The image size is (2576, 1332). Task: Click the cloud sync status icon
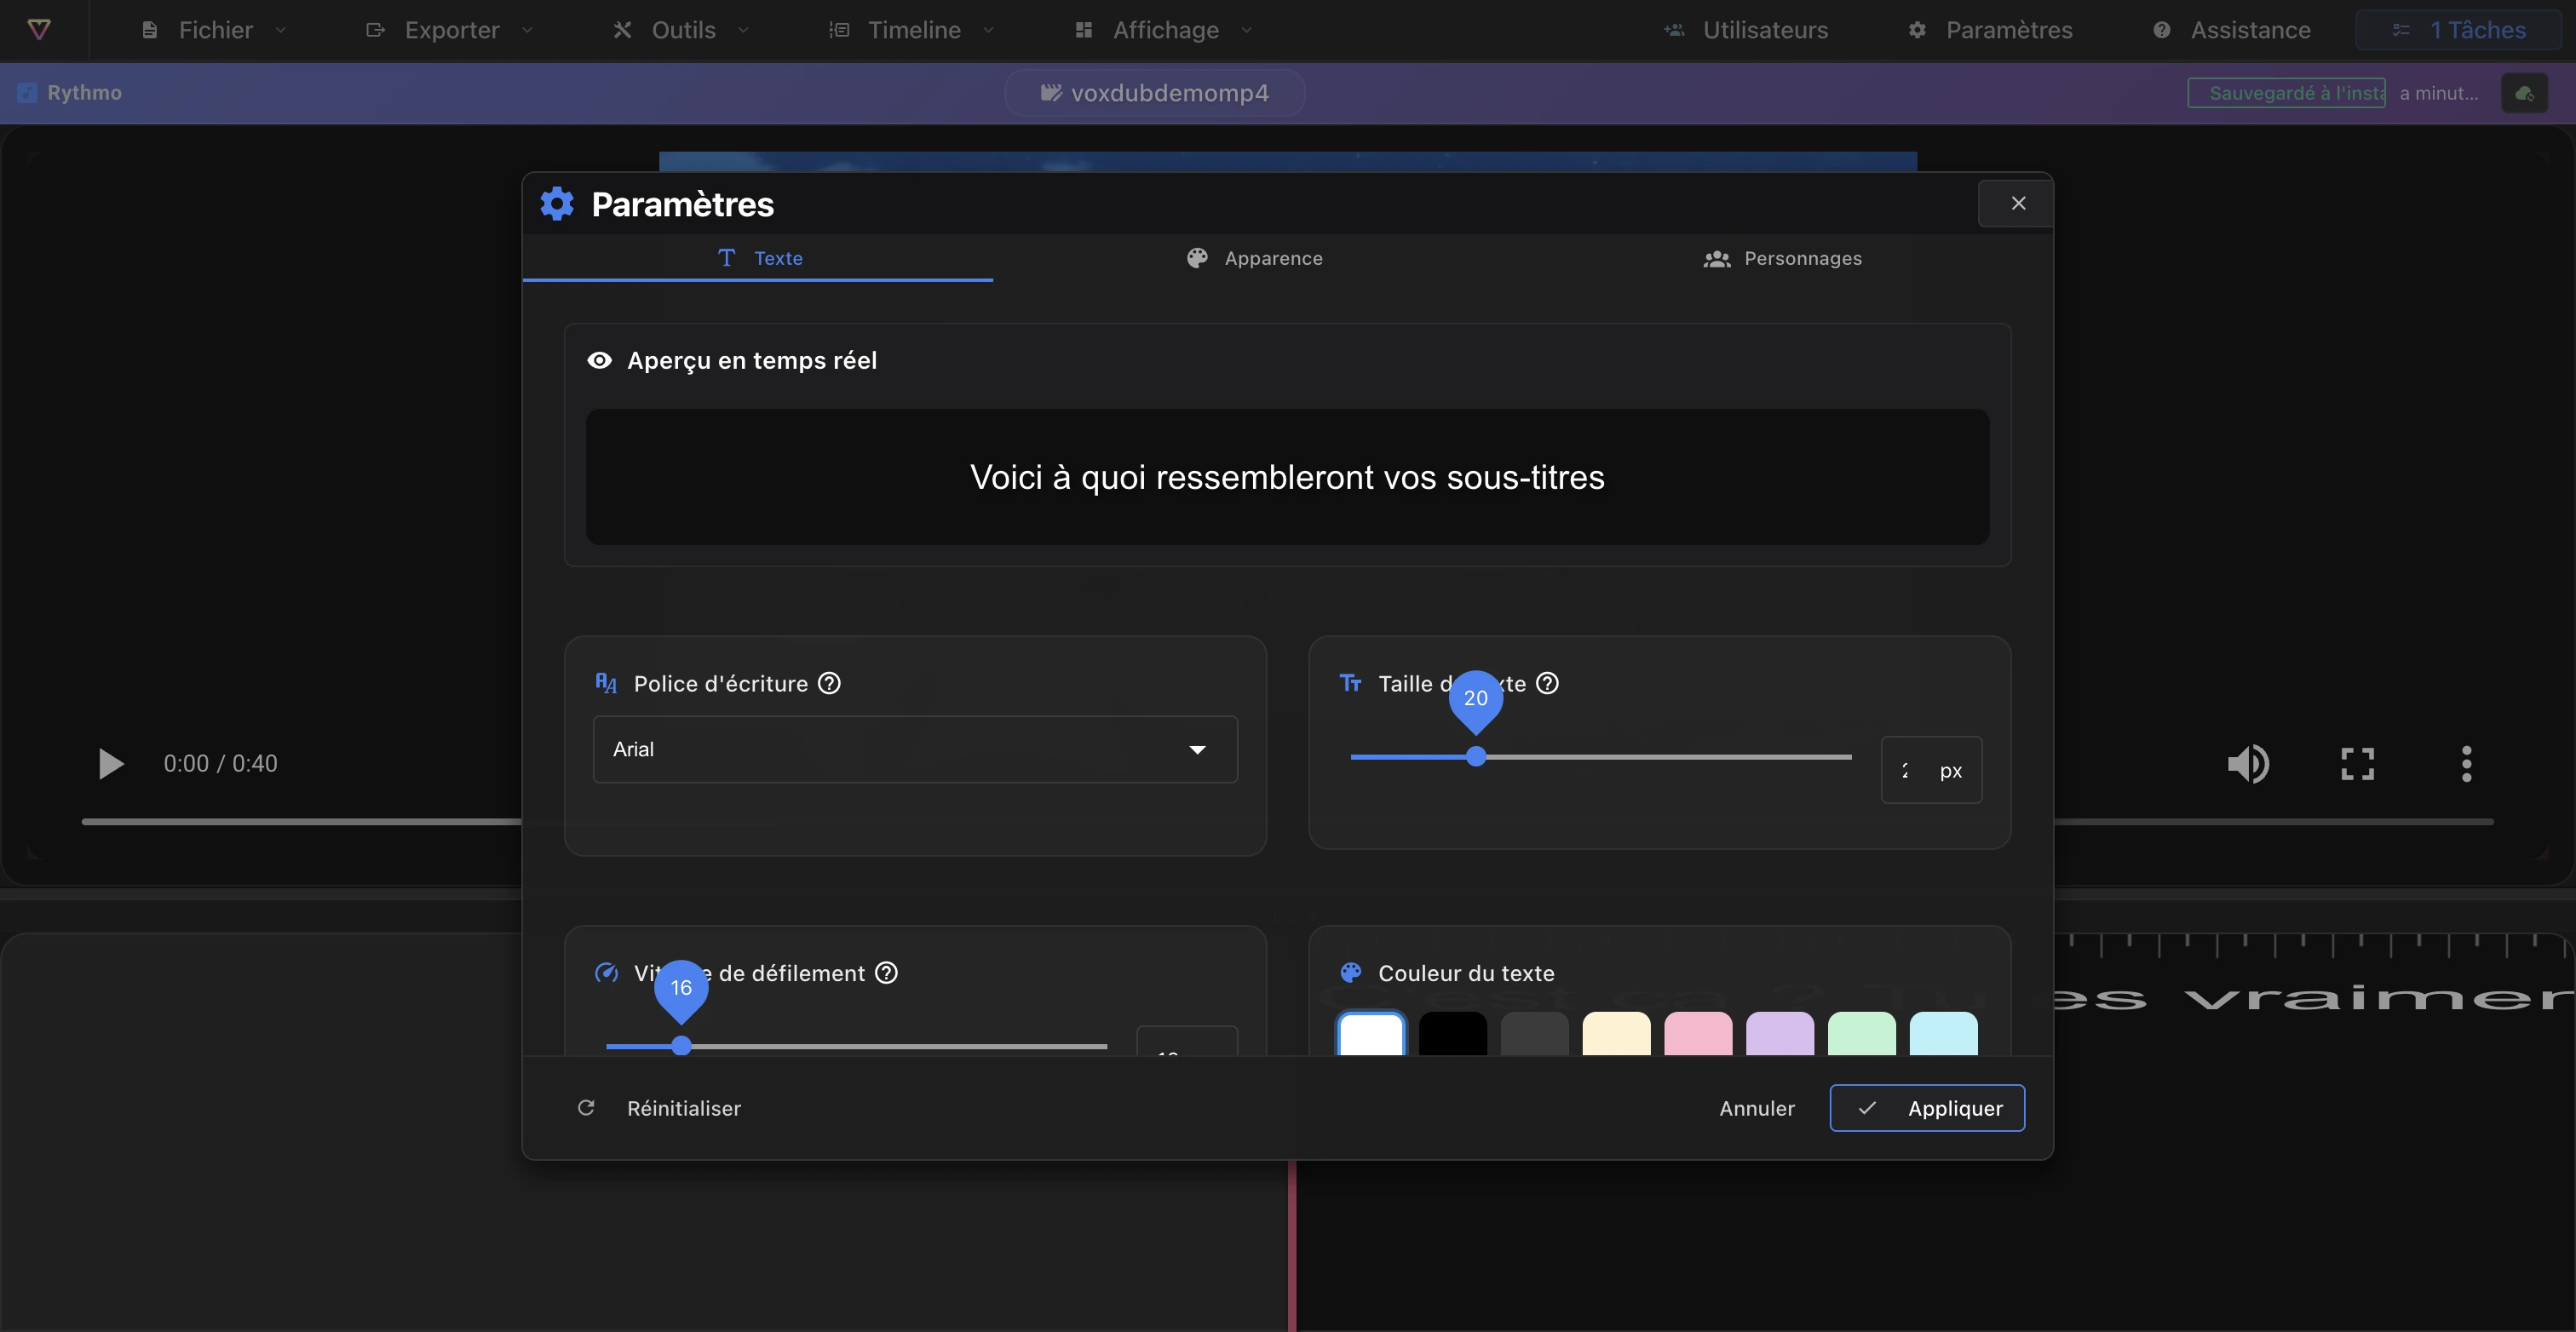click(x=2524, y=93)
